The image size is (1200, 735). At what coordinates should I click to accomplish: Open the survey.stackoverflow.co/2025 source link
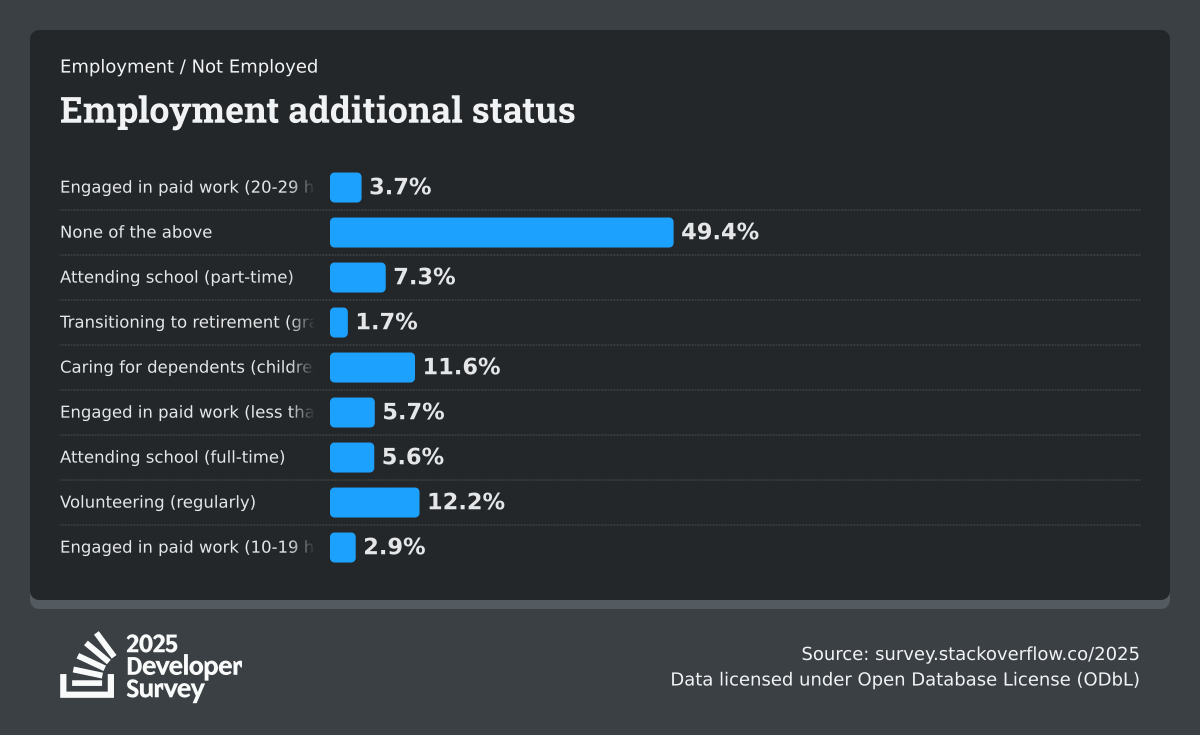(1007, 654)
